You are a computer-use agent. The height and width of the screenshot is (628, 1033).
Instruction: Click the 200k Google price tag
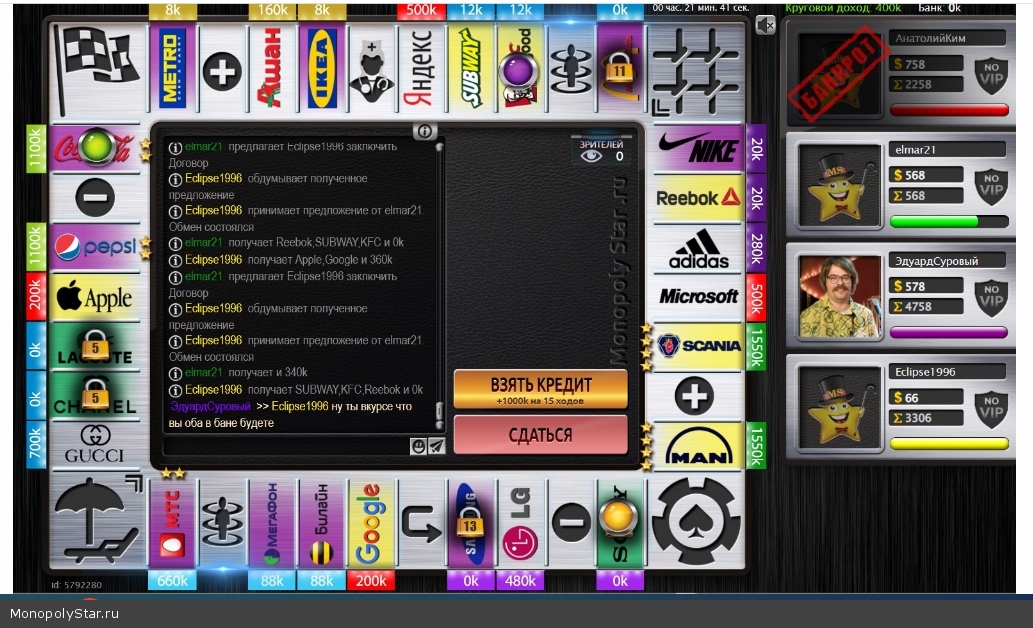371,581
